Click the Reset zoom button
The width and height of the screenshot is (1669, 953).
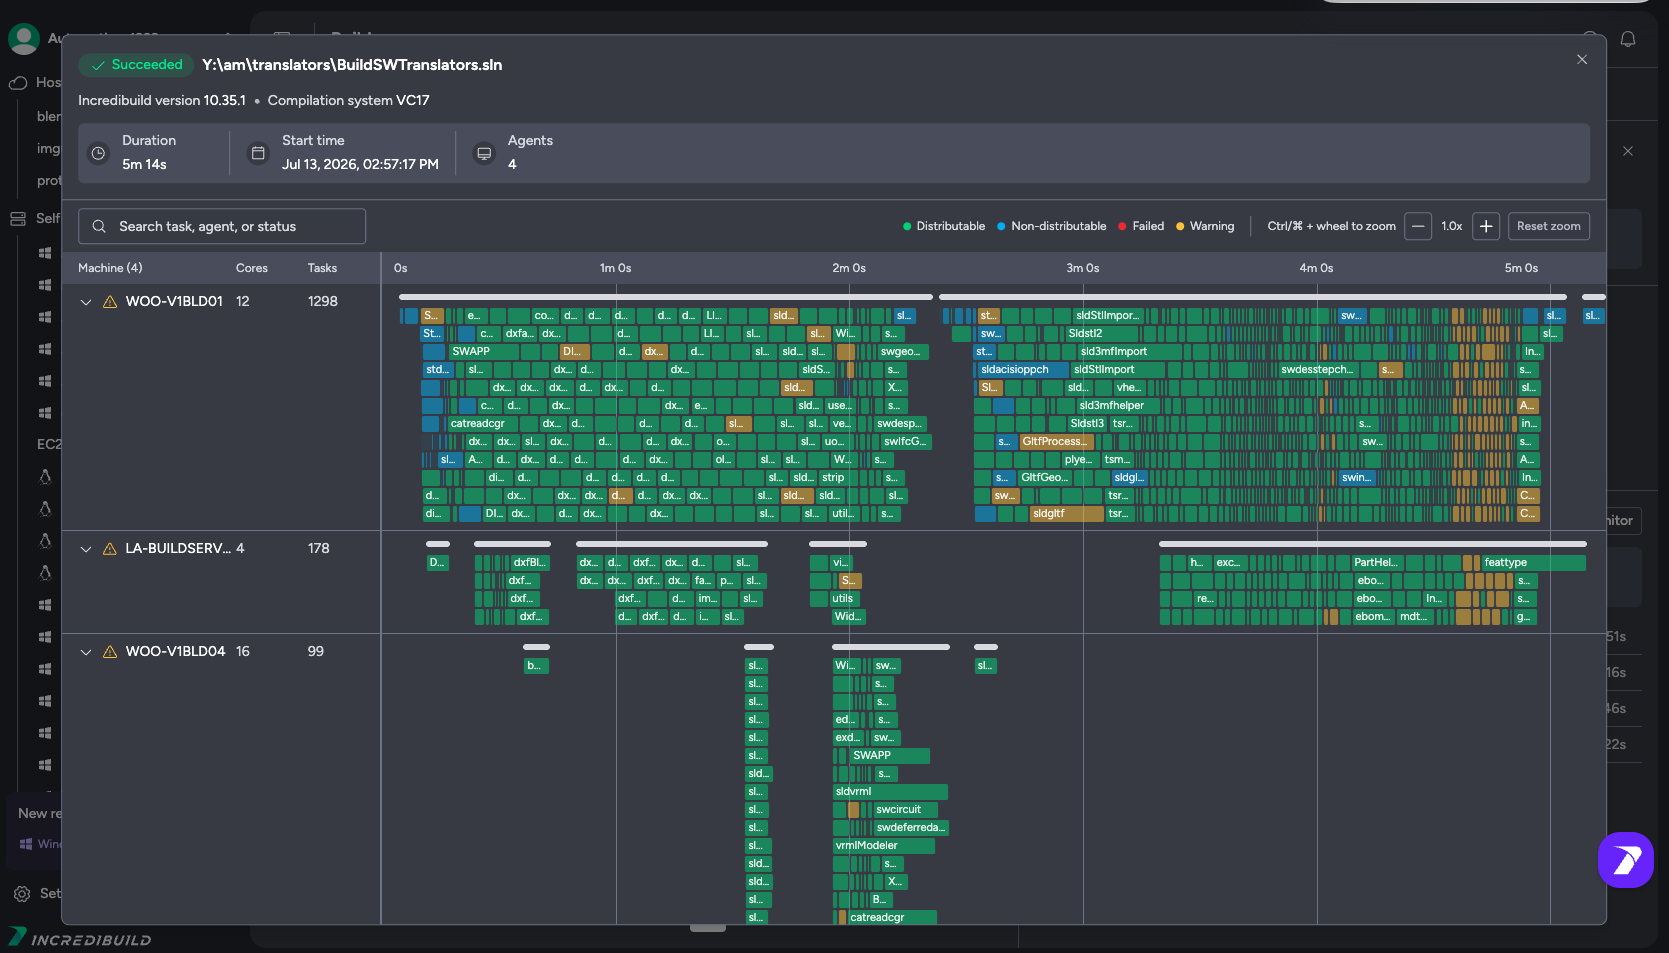tap(1548, 227)
